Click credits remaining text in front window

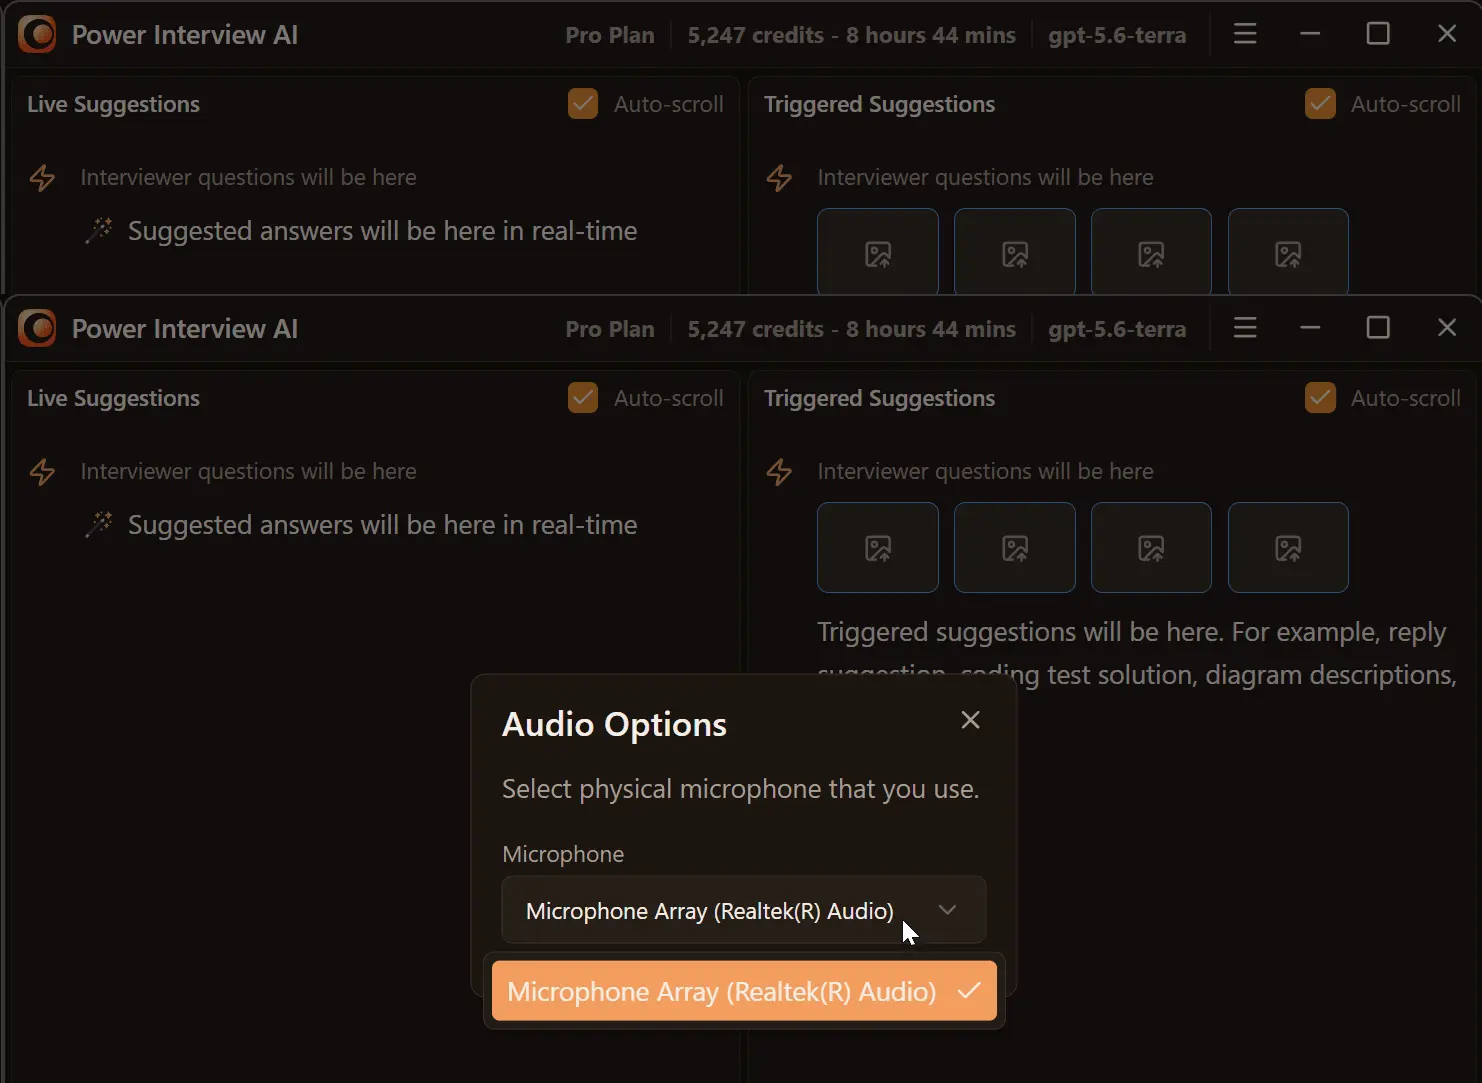[x=851, y=329]
